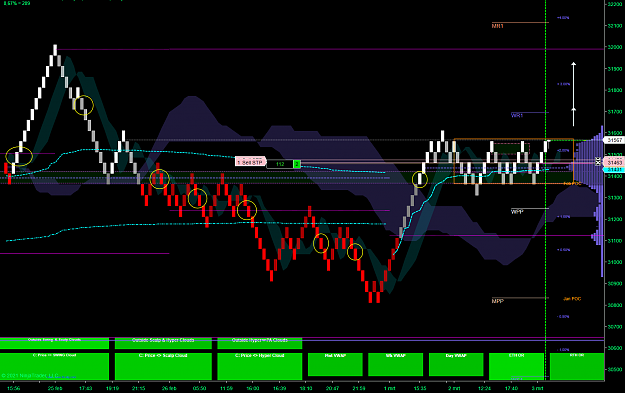
Task: Click the MR1 pivot level label
Action: click(497, 26)
